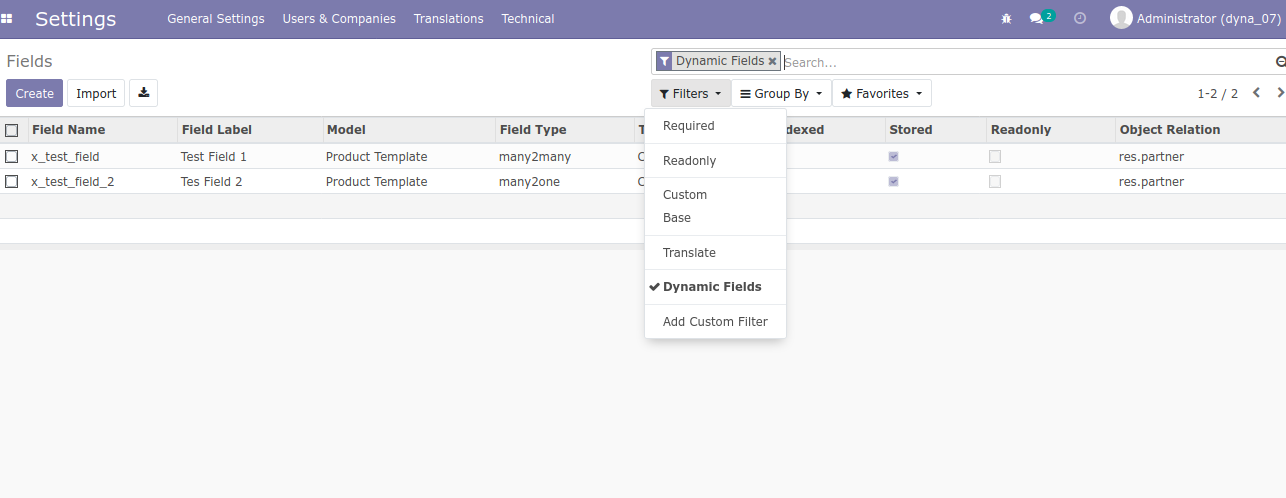
Task: Select the x_test_field row checkbox
Action: (x=12, y=157)
